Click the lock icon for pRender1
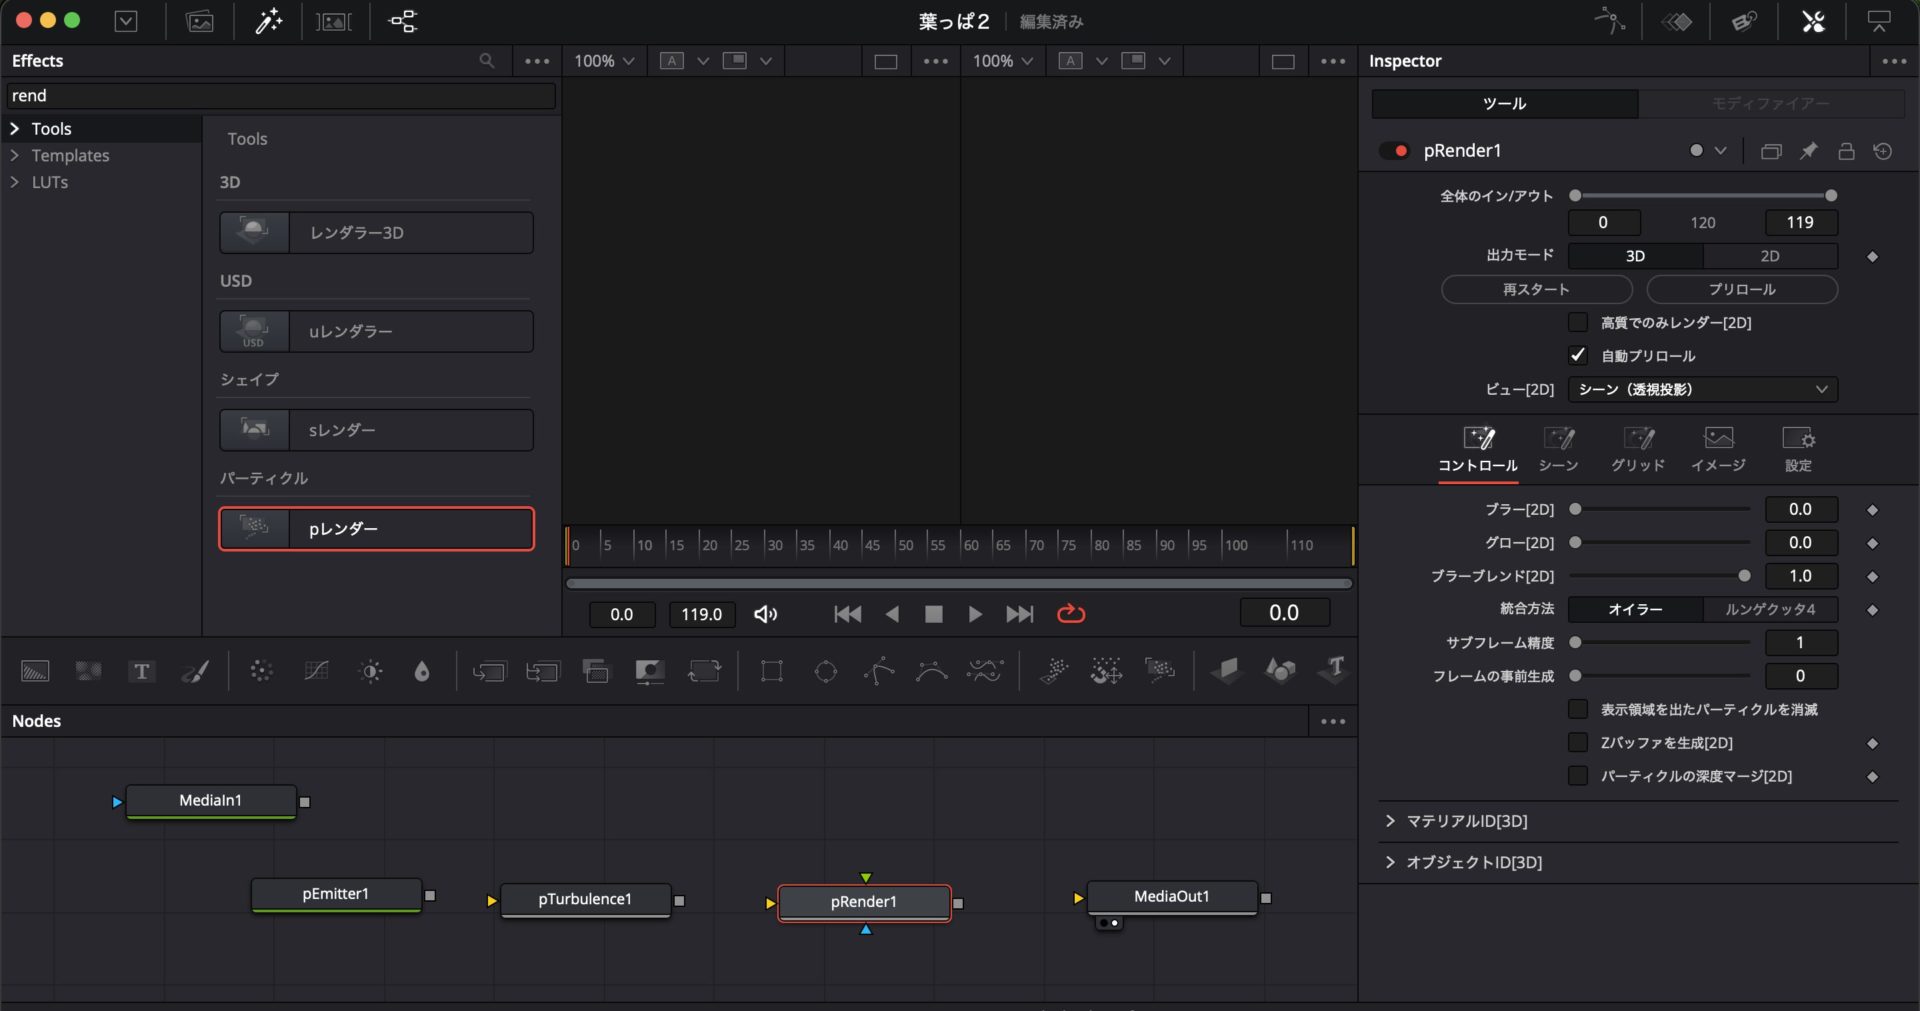Viewport: 1920px width, 1011px height. (1846, 151)
